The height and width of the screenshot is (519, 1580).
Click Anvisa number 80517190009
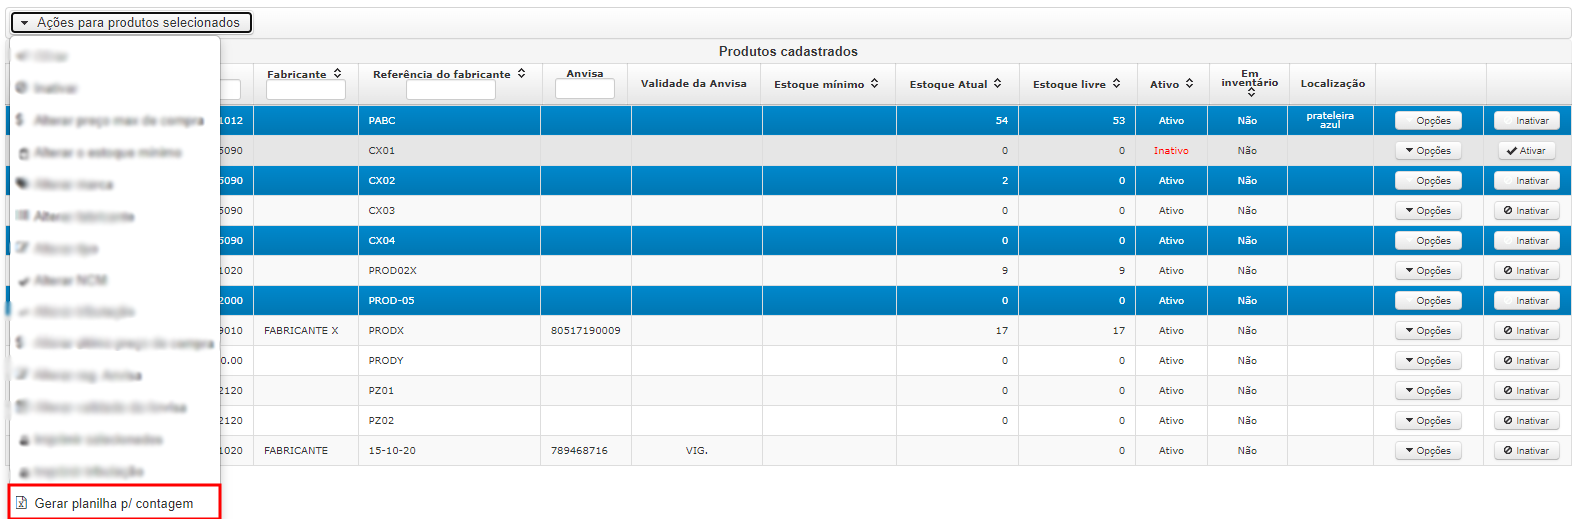(x=585, y=330)
